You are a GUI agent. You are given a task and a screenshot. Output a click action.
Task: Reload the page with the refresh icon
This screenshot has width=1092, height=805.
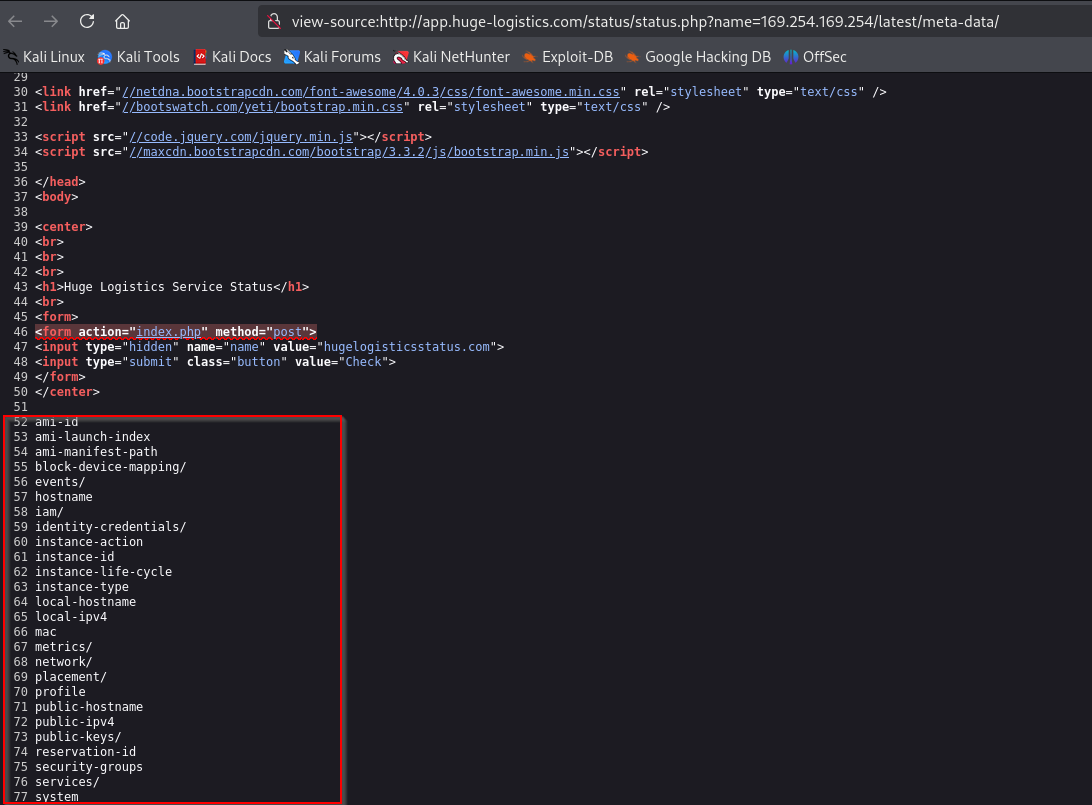coord(87,21)
